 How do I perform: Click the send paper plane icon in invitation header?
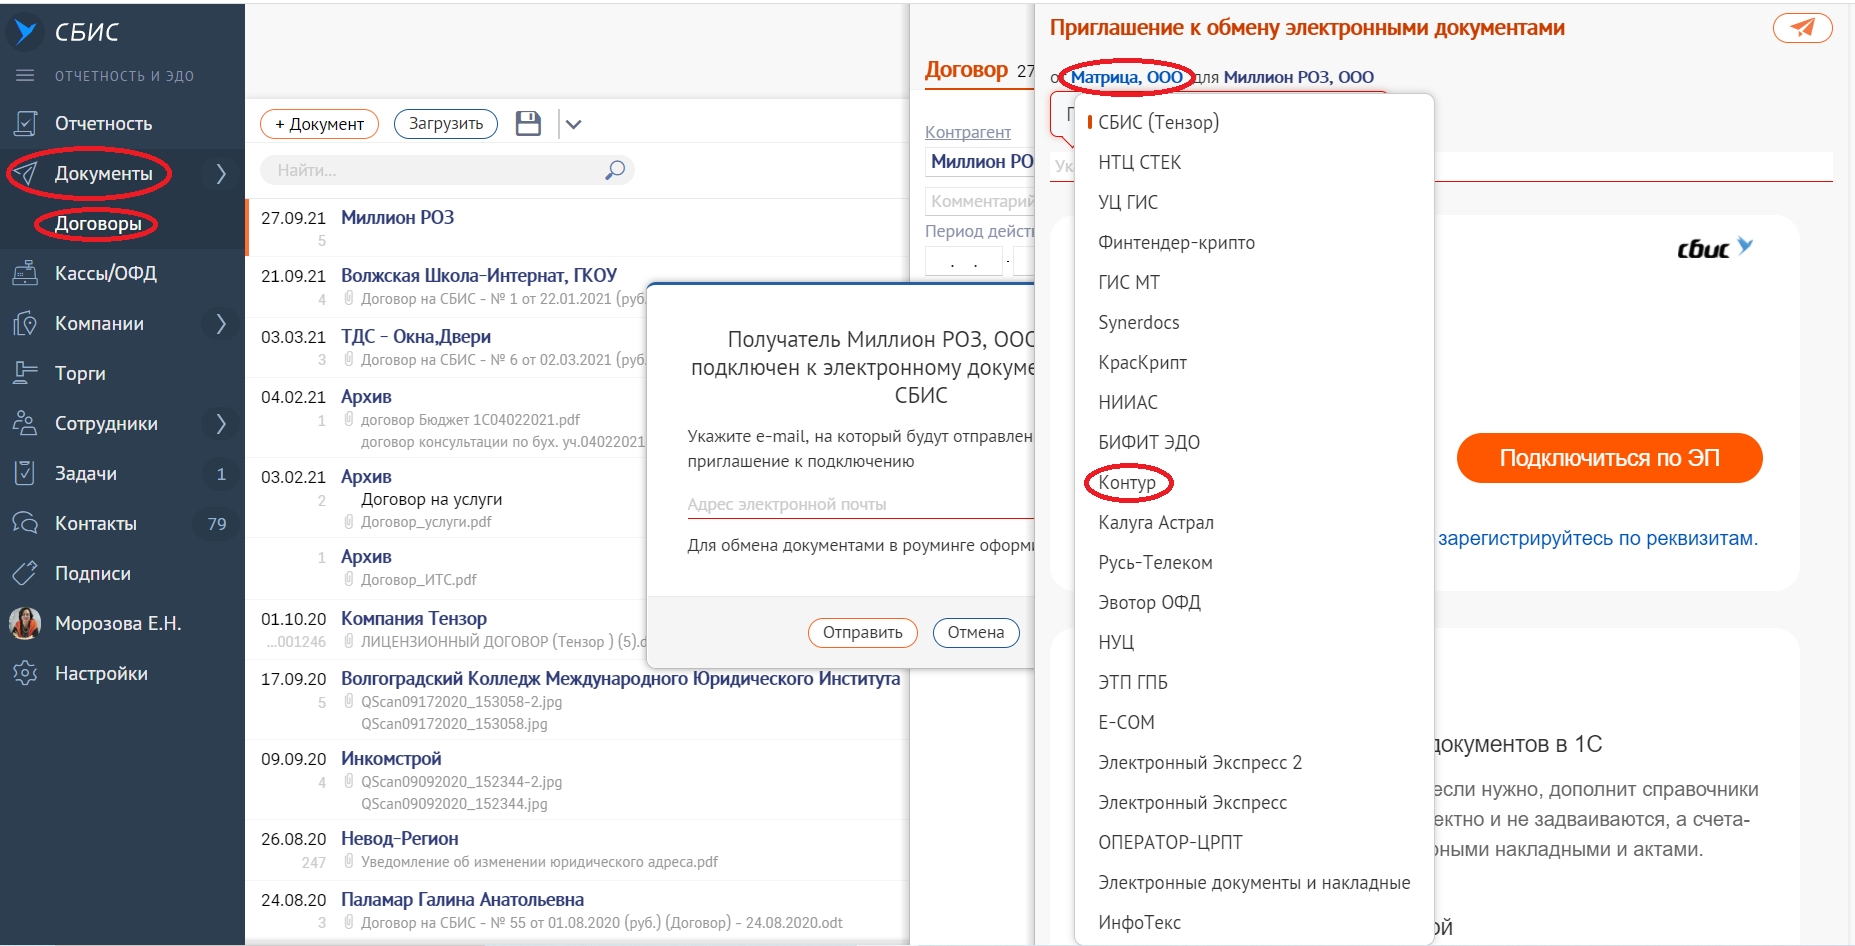click(1803, 28)
